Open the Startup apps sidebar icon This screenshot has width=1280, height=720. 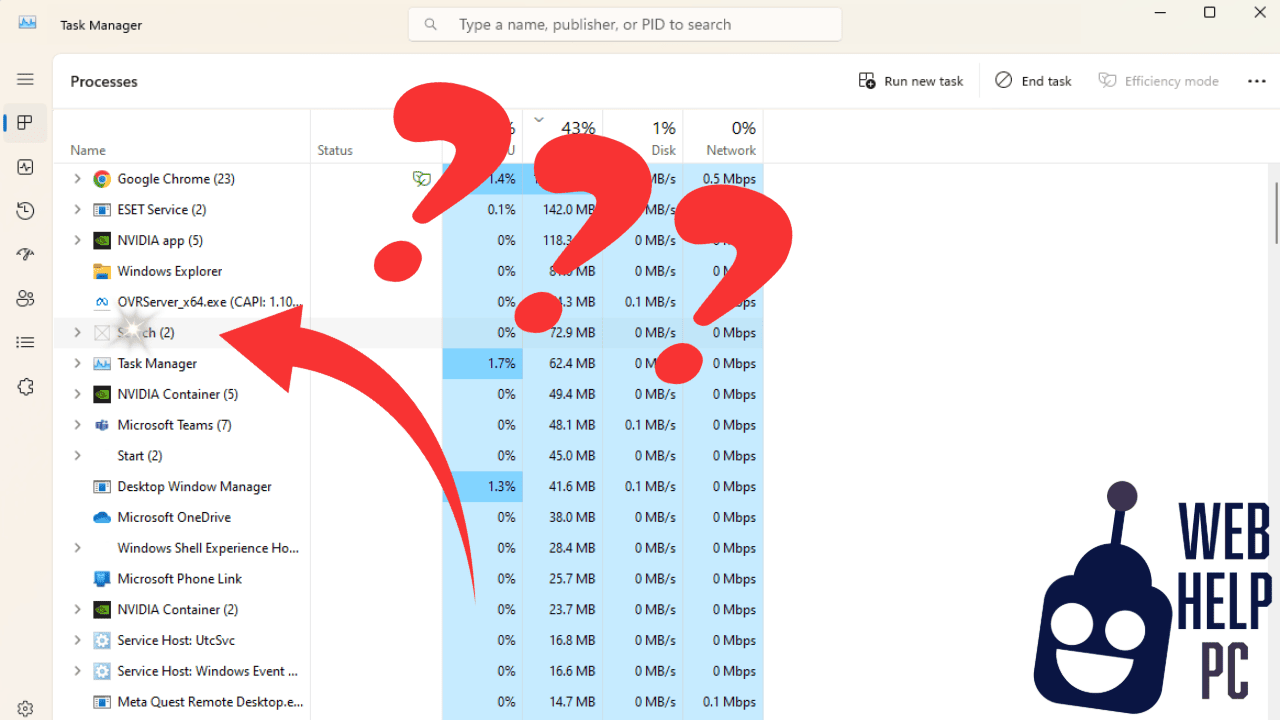click(x=25, y=255)
